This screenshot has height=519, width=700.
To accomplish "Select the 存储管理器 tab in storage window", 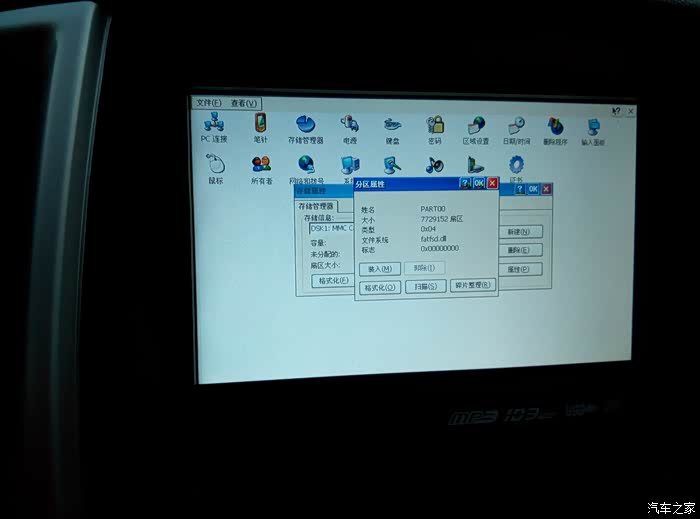I will (x=316, y=206).
